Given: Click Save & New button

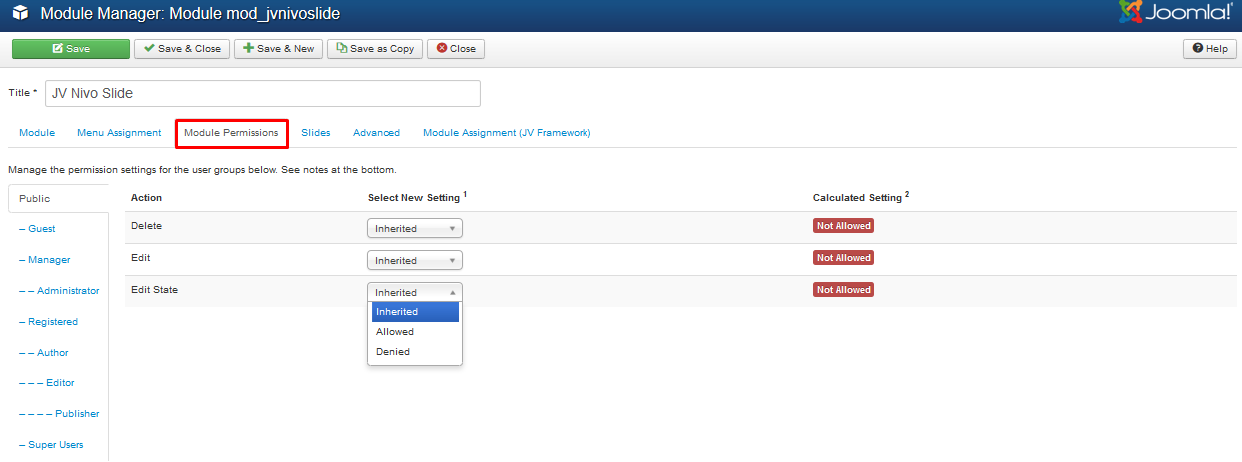Looking at the screenshot, I should point(278,49).
